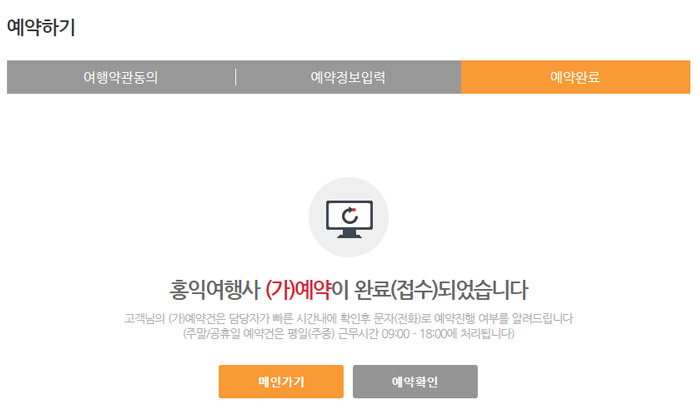
Task: Click the 주말/공휴일 working hours note
Action: tap(349, 333)
